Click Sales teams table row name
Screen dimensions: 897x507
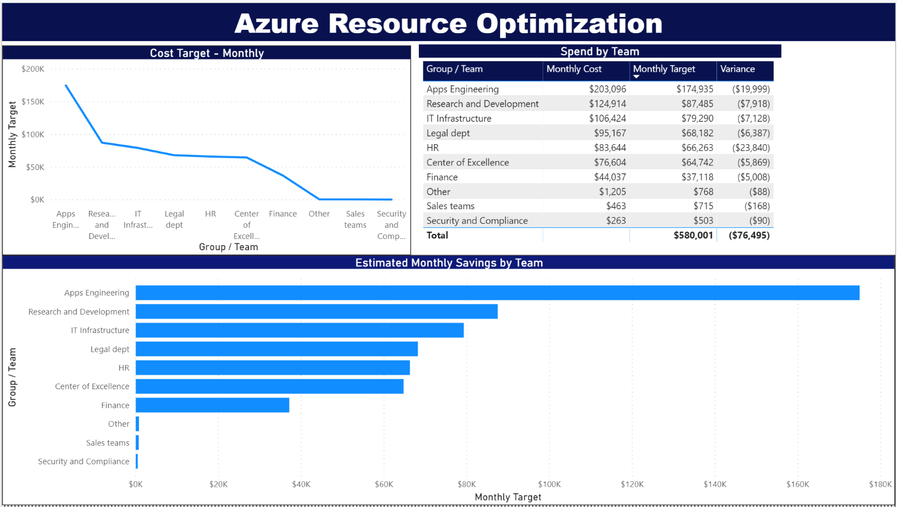450,206
